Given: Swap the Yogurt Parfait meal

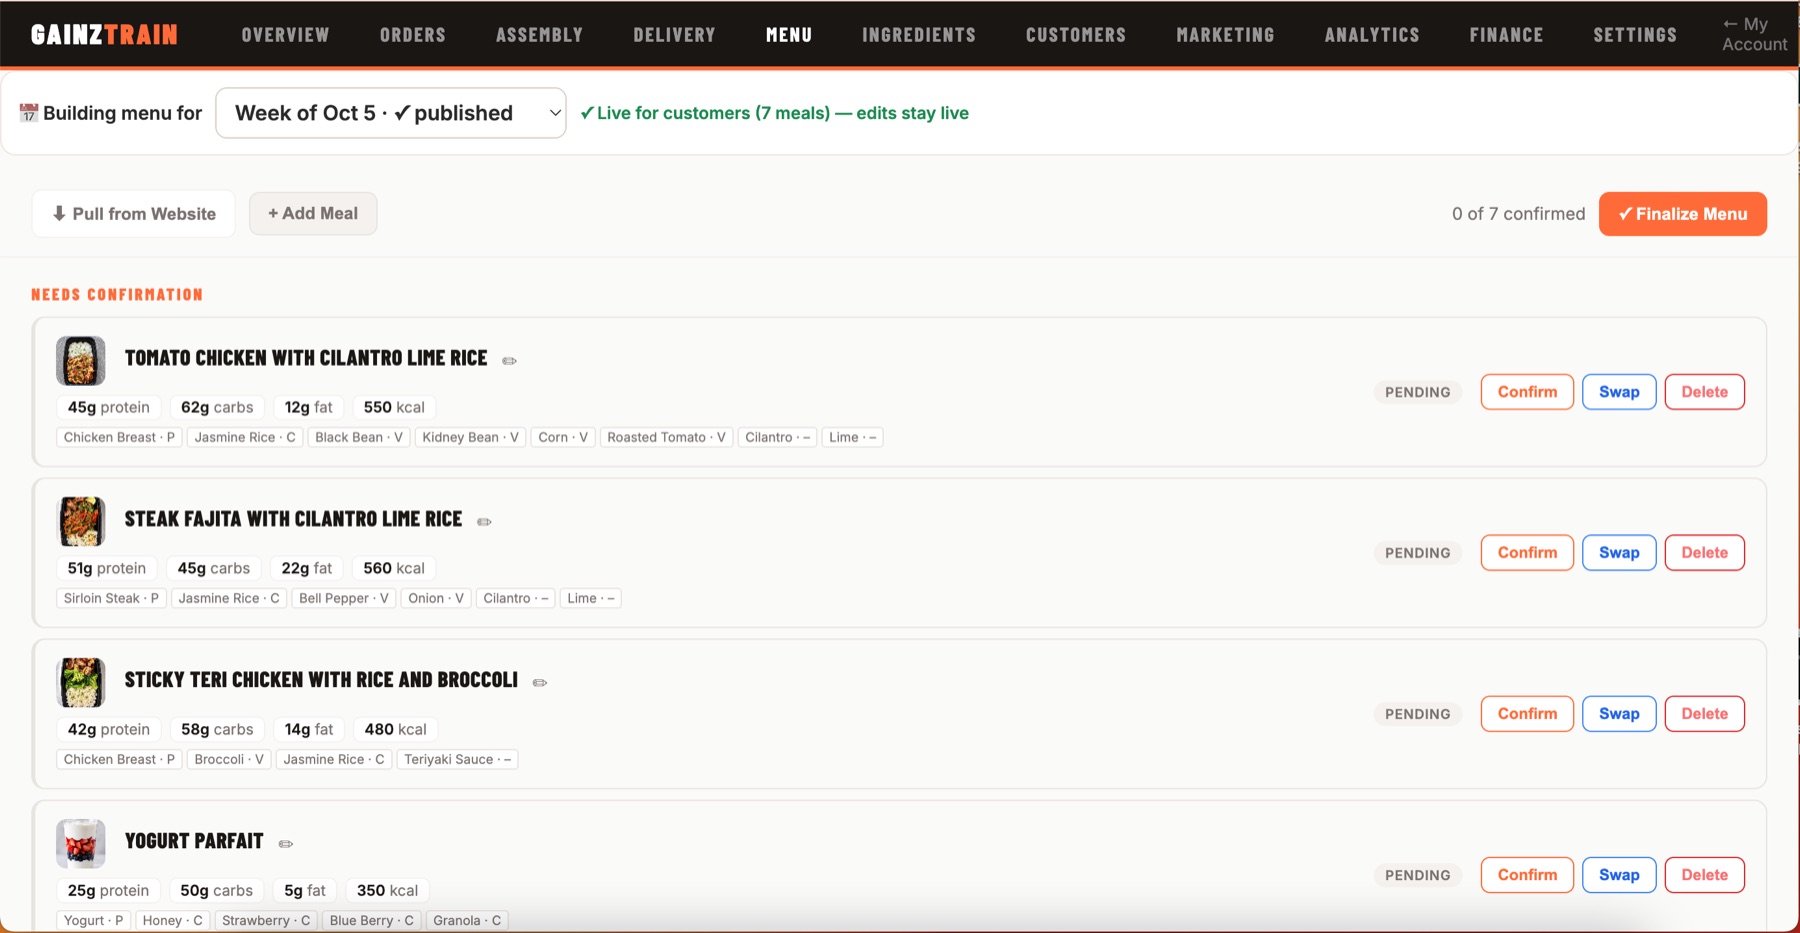Looking at the screenshot, I should click(x=1619, y=875).
